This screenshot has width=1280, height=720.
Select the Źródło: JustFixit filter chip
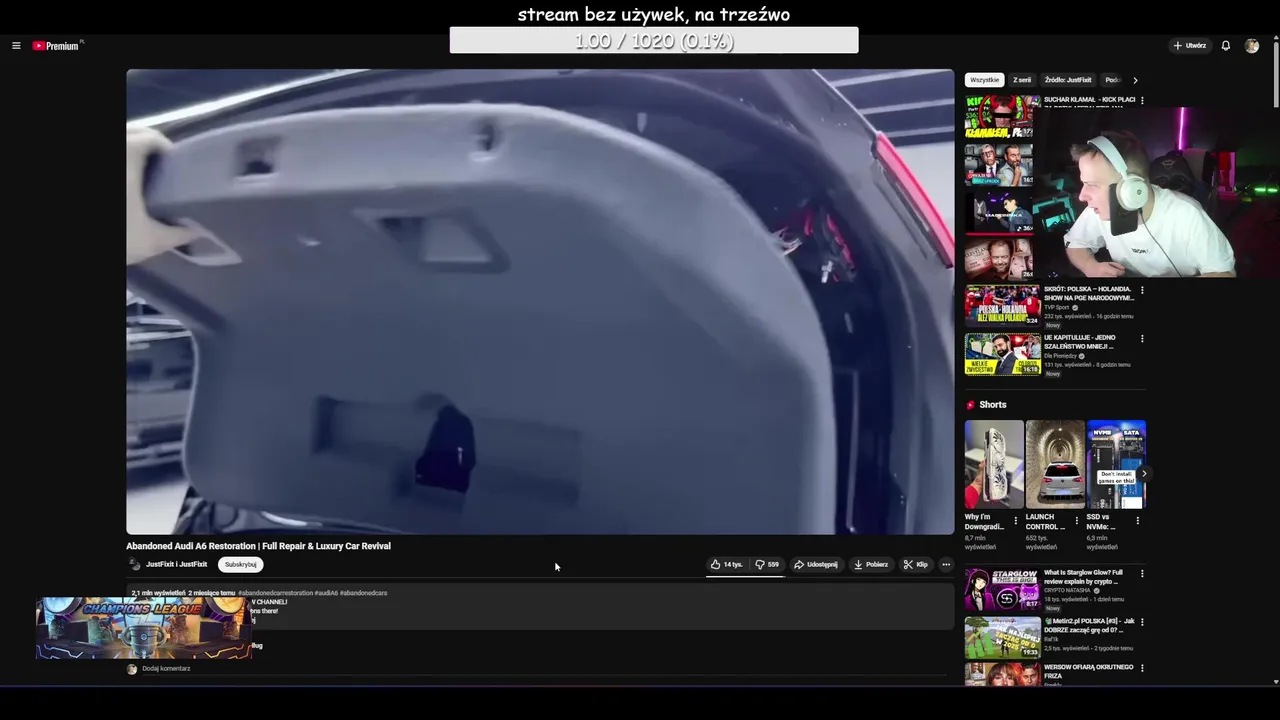[1068, 80]
